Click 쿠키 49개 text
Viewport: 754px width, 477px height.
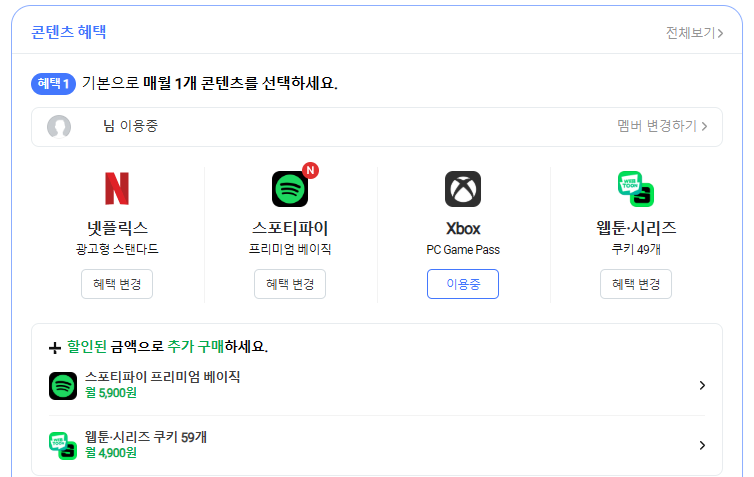pos(636,249)
